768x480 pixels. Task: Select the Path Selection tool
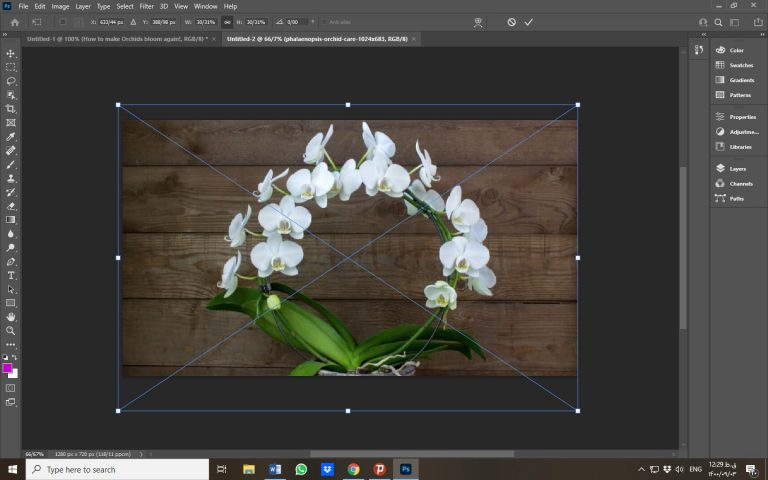(x=11, y=289)
